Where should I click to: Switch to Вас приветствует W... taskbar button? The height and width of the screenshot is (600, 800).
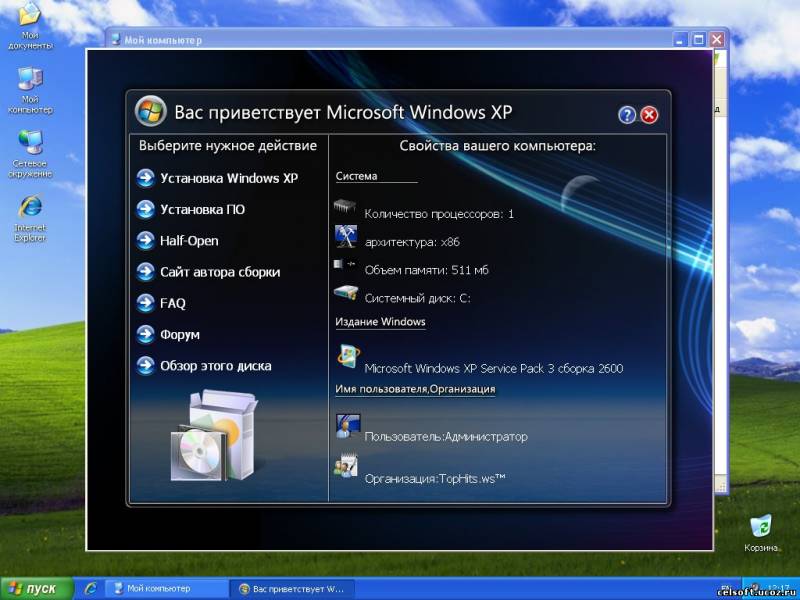[291, 589]
